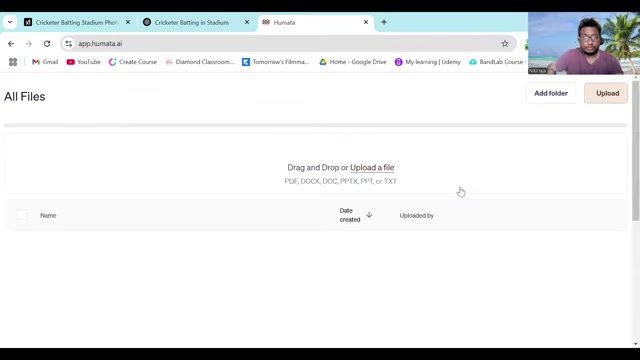Click the Uploaded by column header

click(416, 216)
